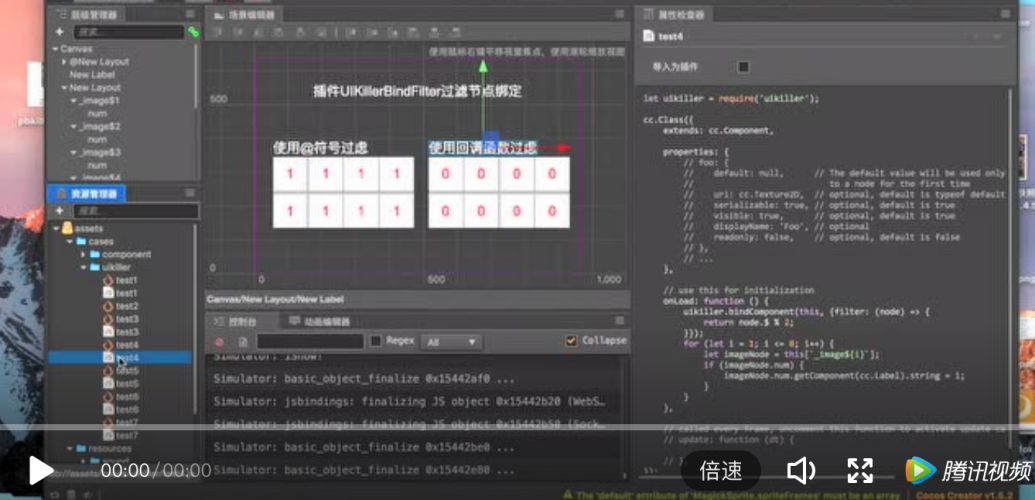Collapse the _image$3 node
Viewport: 1035px width, 500px height.
pyautogui.click(x=73, y=153)
